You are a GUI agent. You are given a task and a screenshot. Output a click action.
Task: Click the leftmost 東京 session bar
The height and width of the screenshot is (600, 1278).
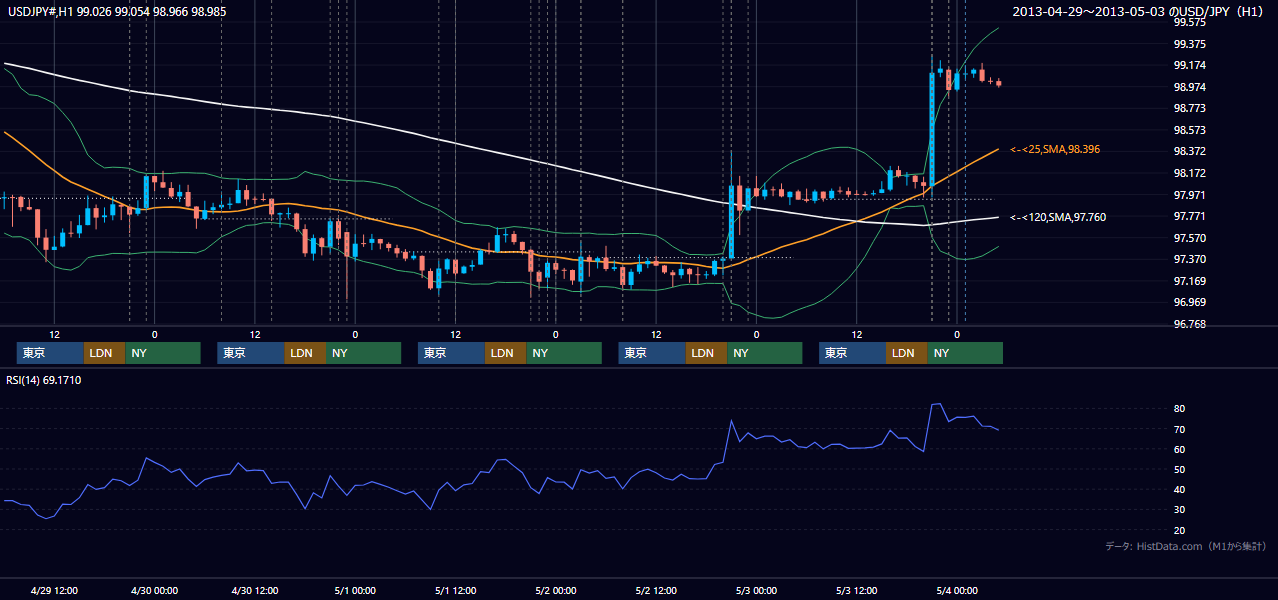click(x=50, y=353)
